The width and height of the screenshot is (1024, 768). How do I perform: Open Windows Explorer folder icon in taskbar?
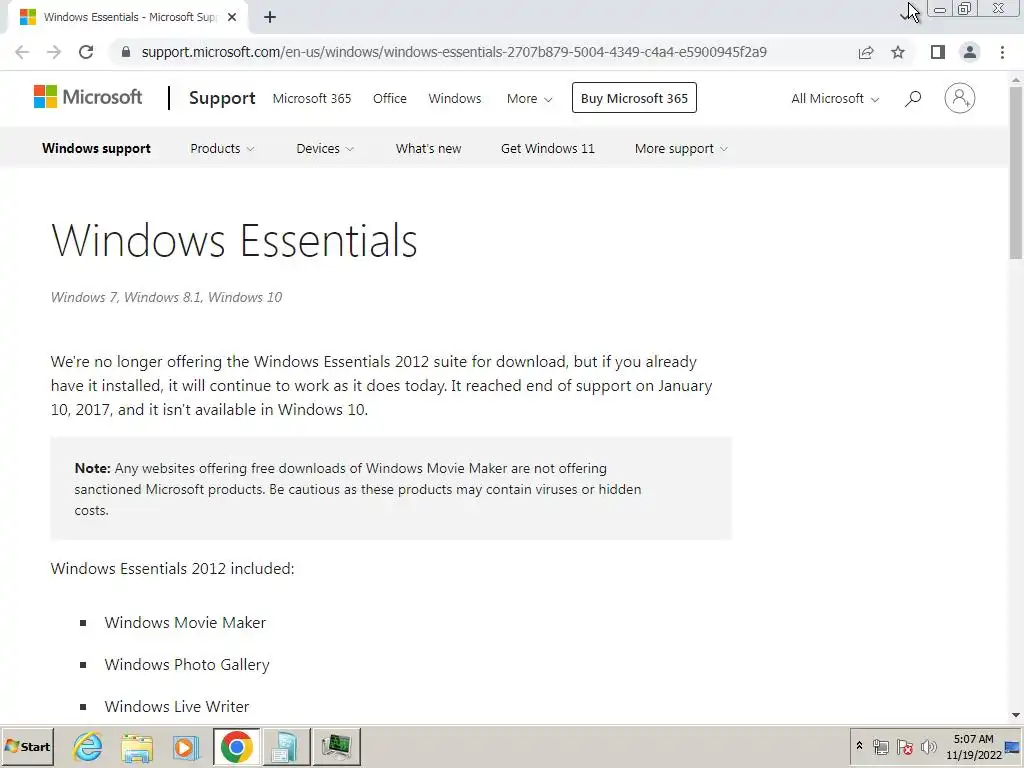136,746
